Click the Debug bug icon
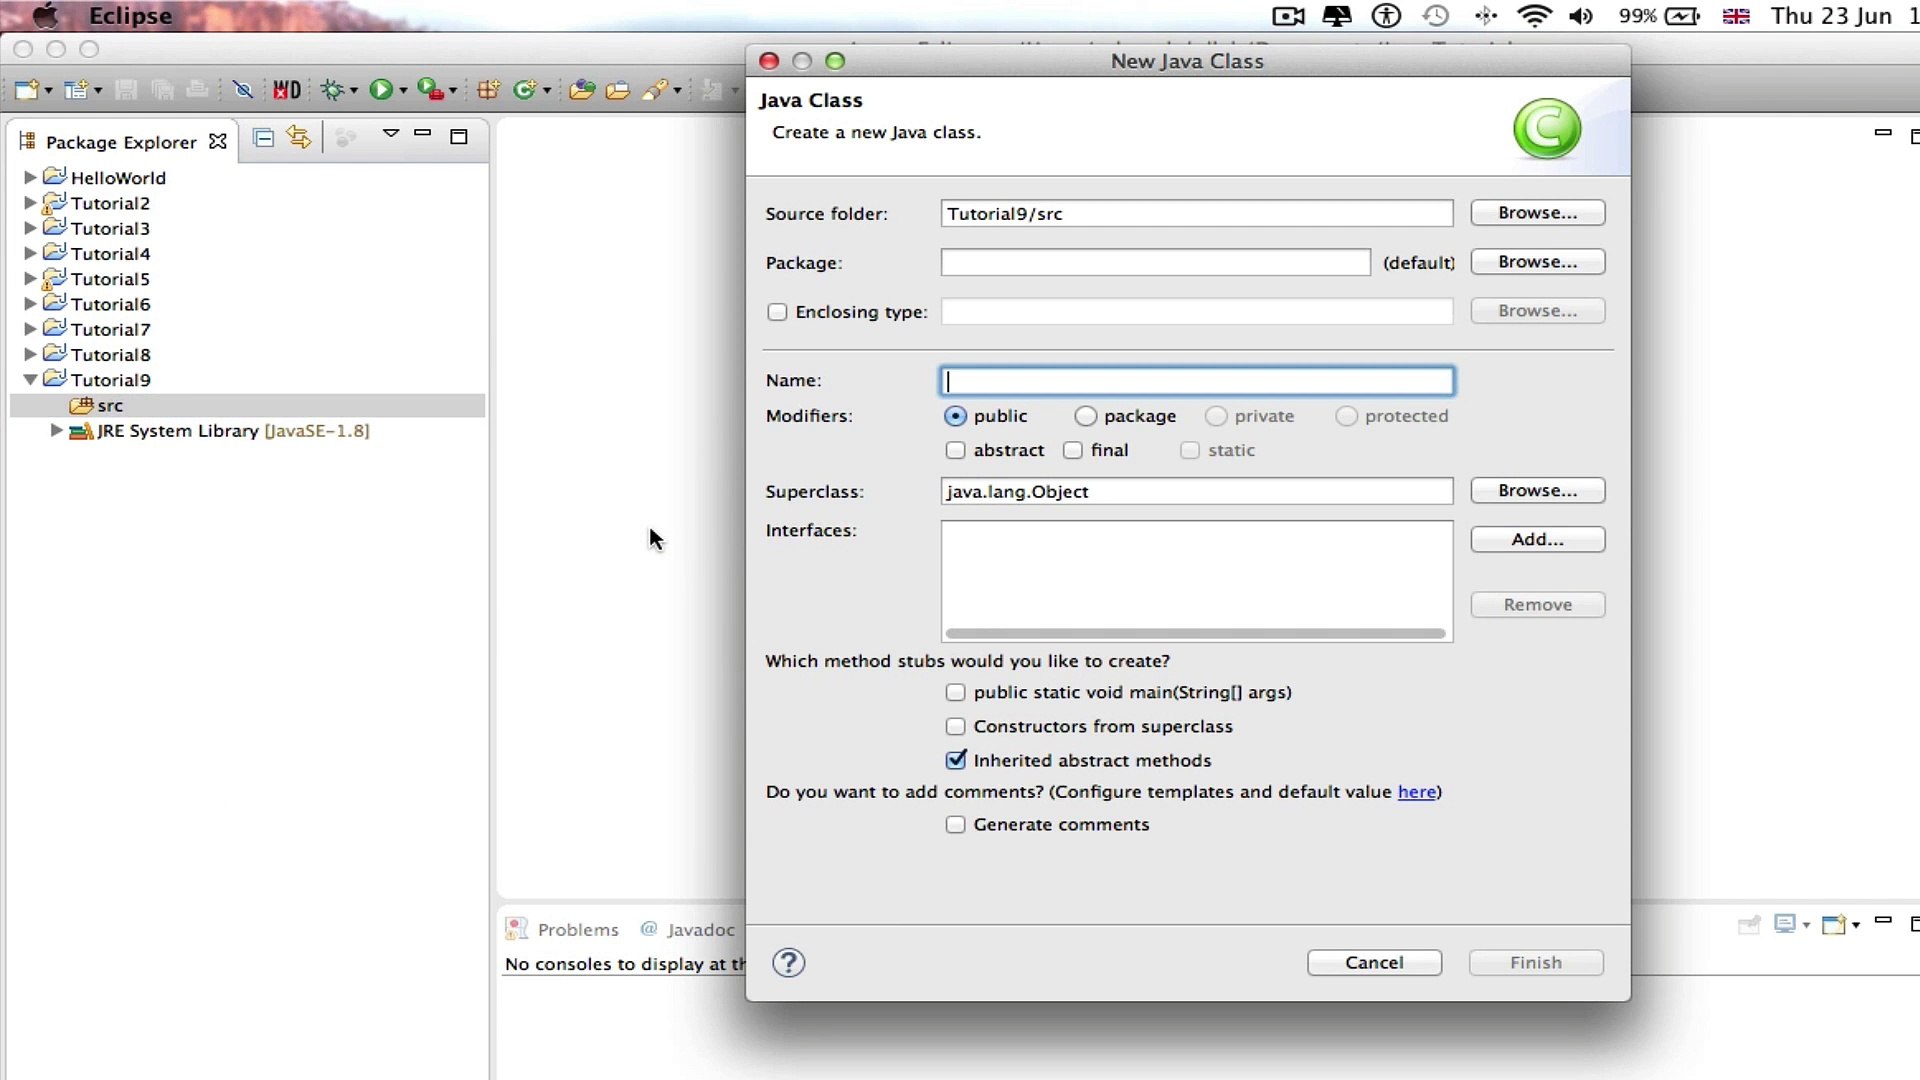 click(332, 90)
